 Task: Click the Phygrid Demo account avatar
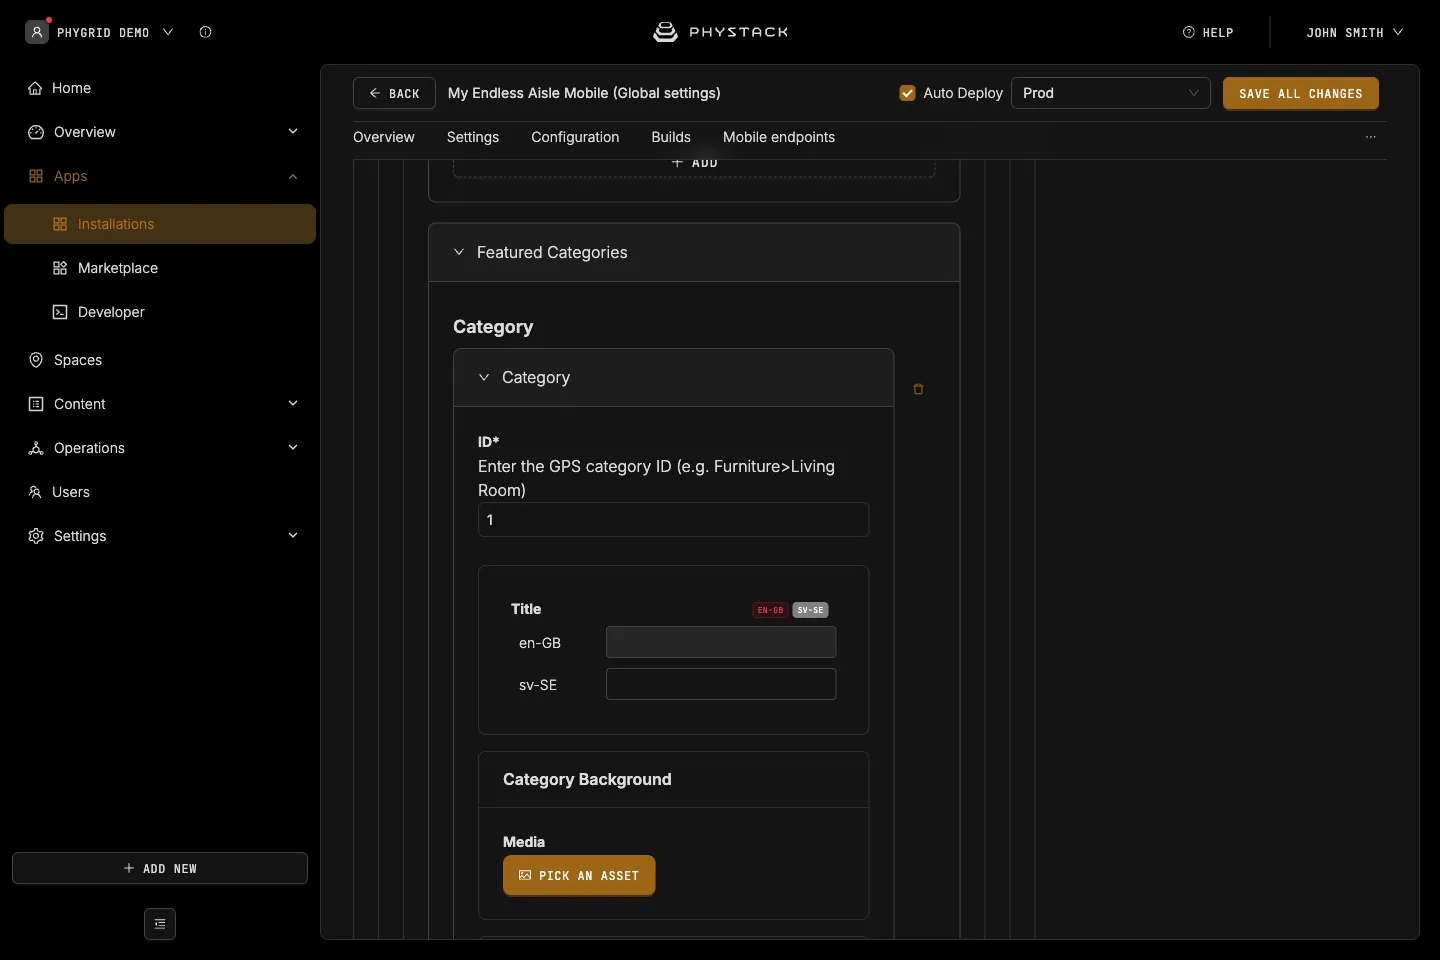(37, 32)
